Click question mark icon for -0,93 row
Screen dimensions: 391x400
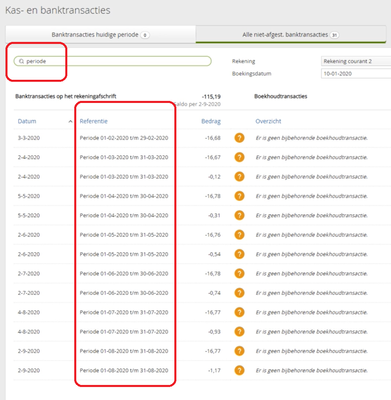tap(239, 332)
